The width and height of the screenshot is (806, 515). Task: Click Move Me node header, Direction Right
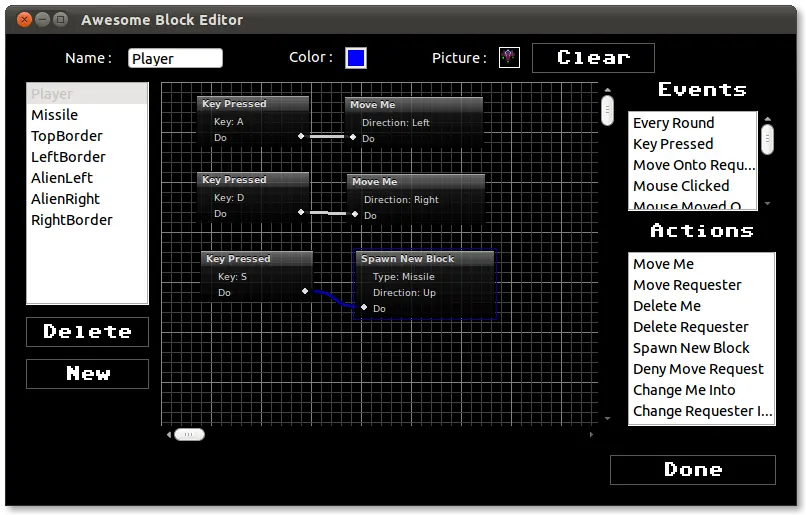pos(416,182)
